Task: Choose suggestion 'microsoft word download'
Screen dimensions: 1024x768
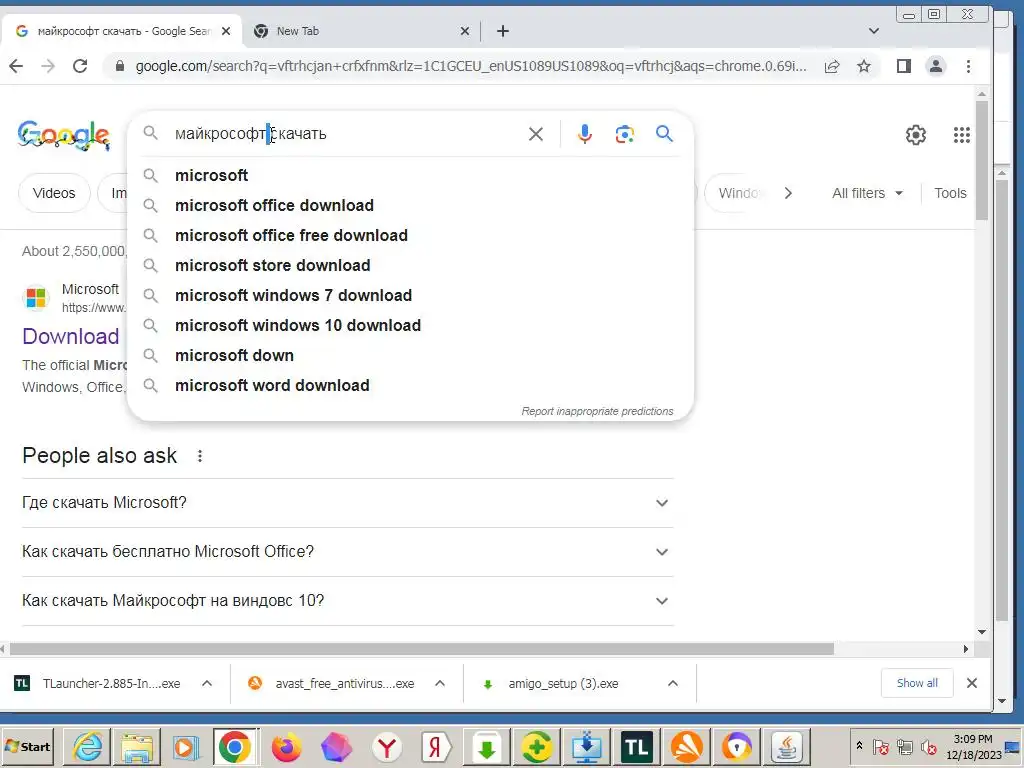Action: (410, 386)
